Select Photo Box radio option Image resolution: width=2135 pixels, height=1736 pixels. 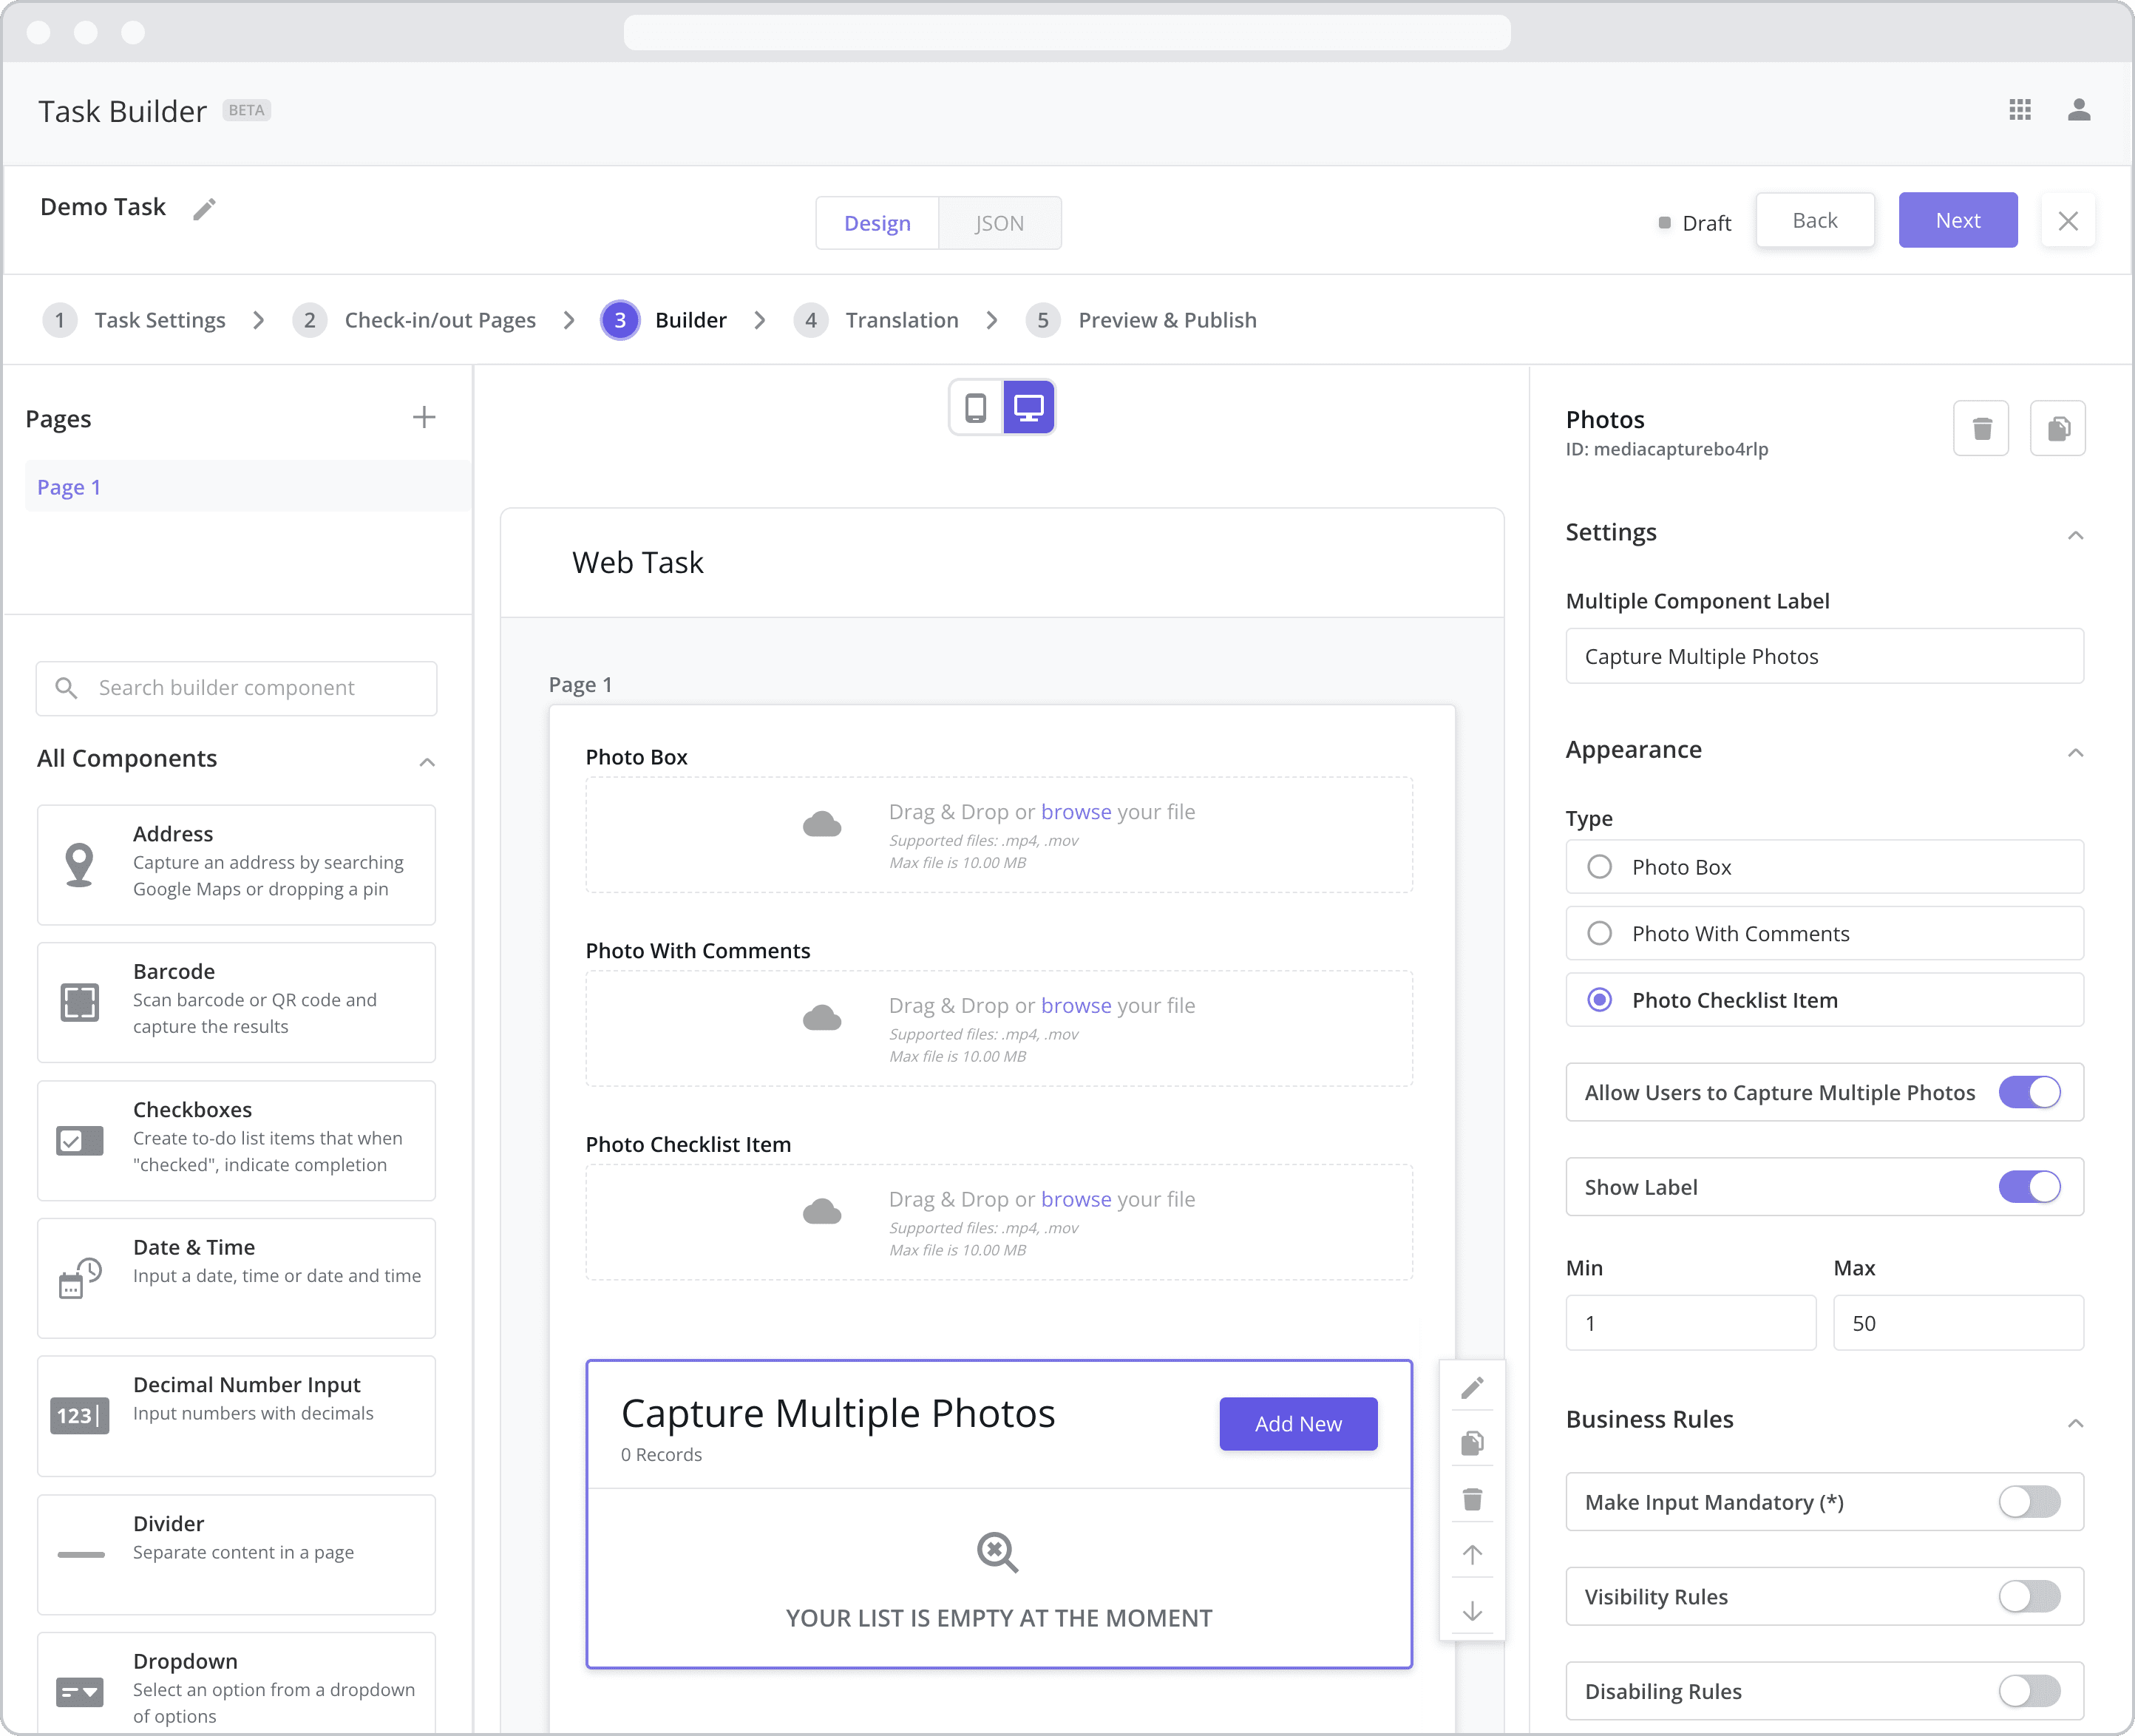click(1600, 867)
